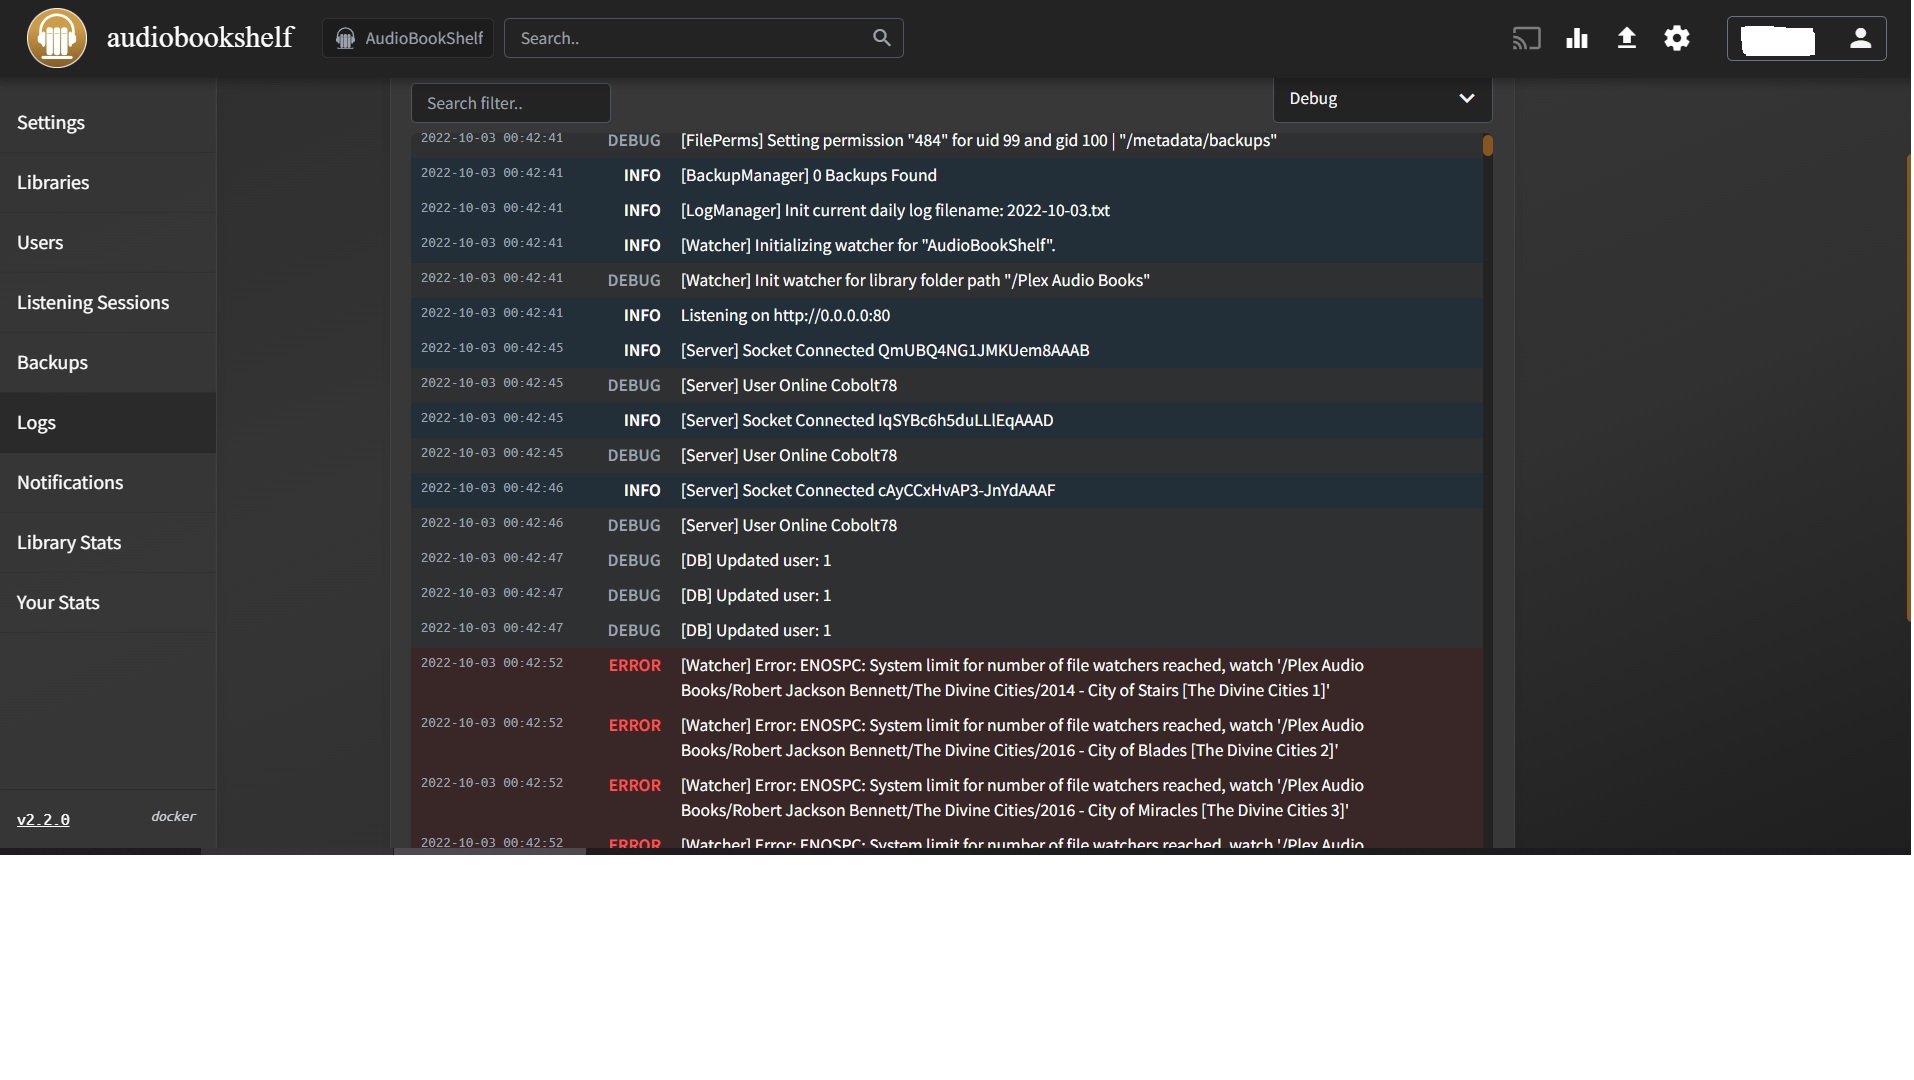
Task: Click the Socket Connected IqSYBc6h5duLLlEqAAAD entry
Action: coord(946,421)
